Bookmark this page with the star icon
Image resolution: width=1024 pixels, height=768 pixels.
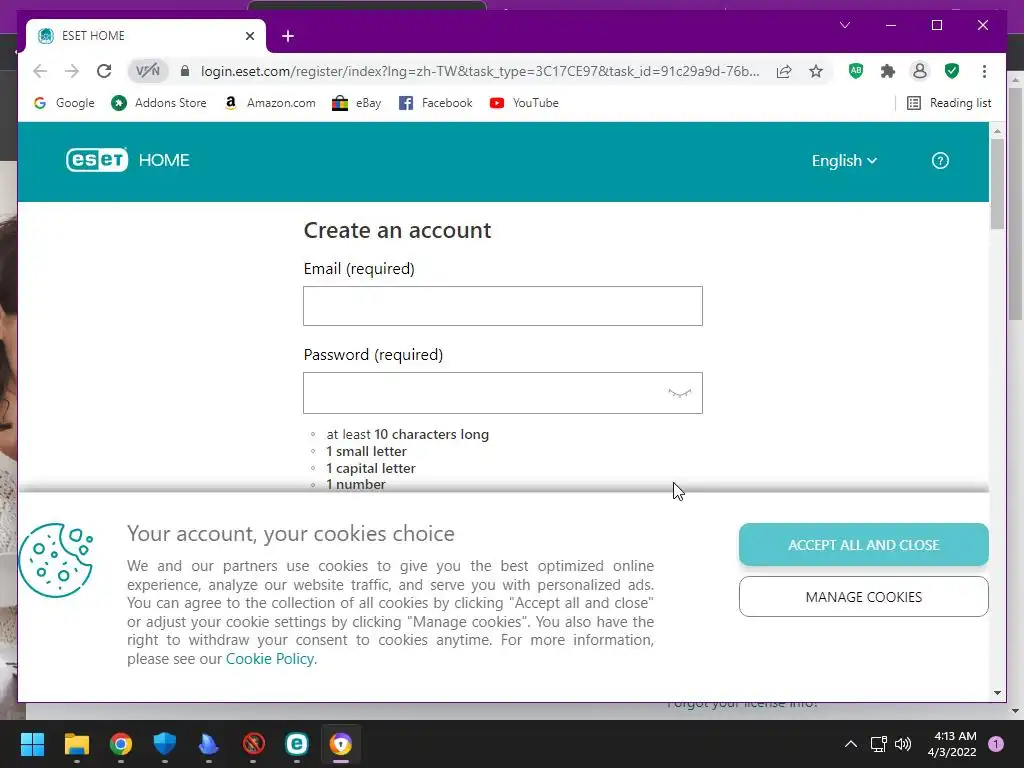point(816,71)
